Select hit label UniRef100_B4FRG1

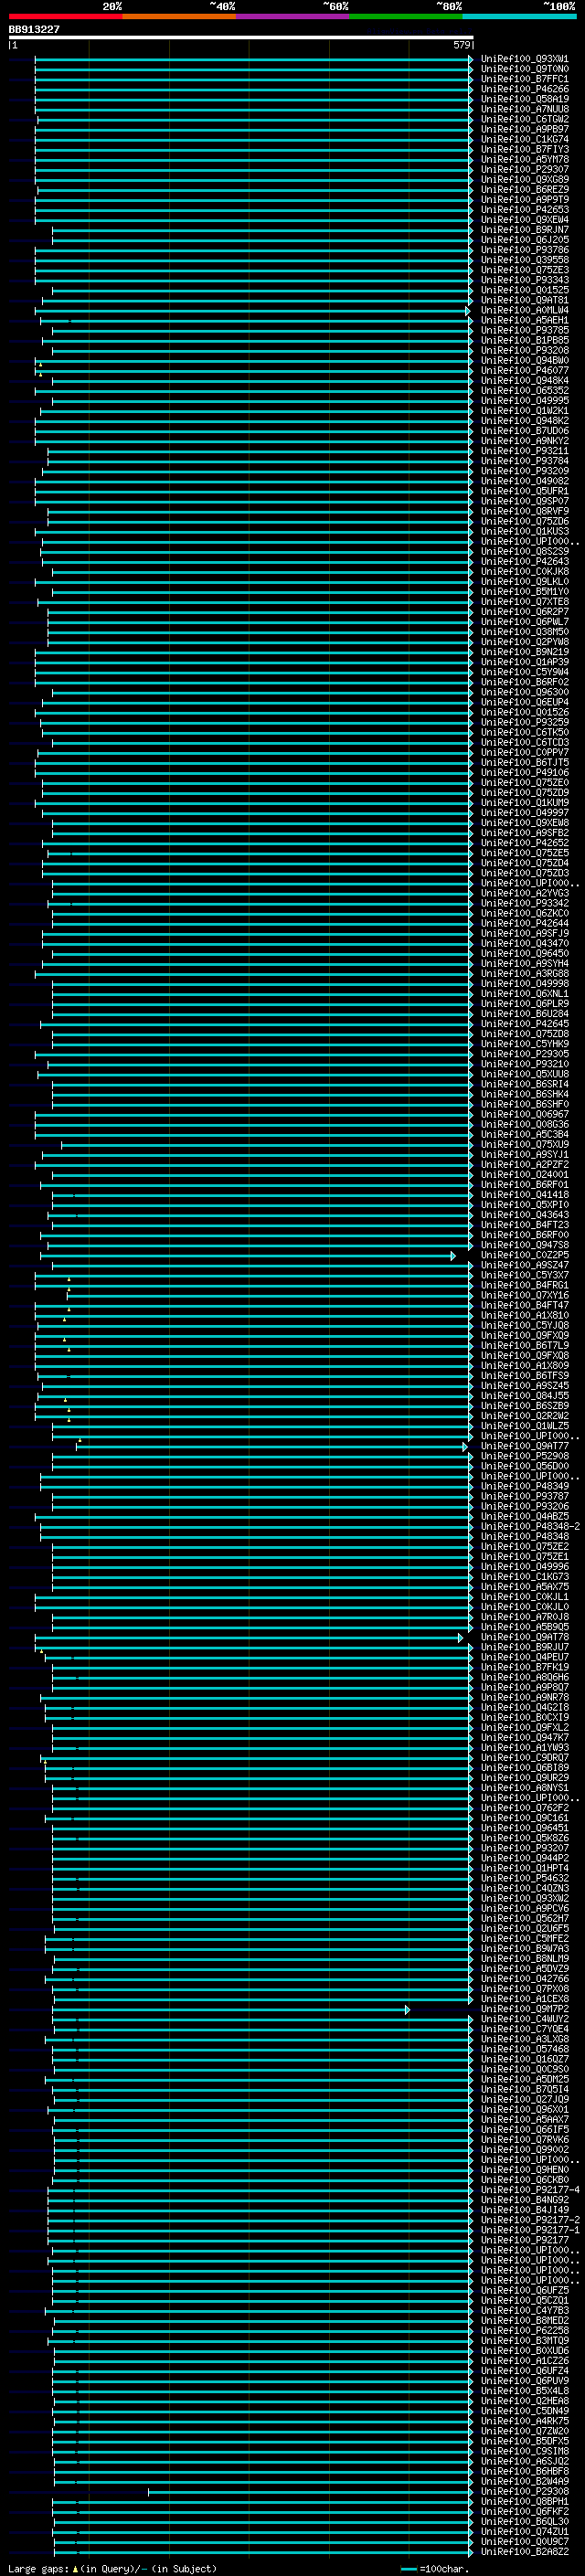[x=525, y=1285]
